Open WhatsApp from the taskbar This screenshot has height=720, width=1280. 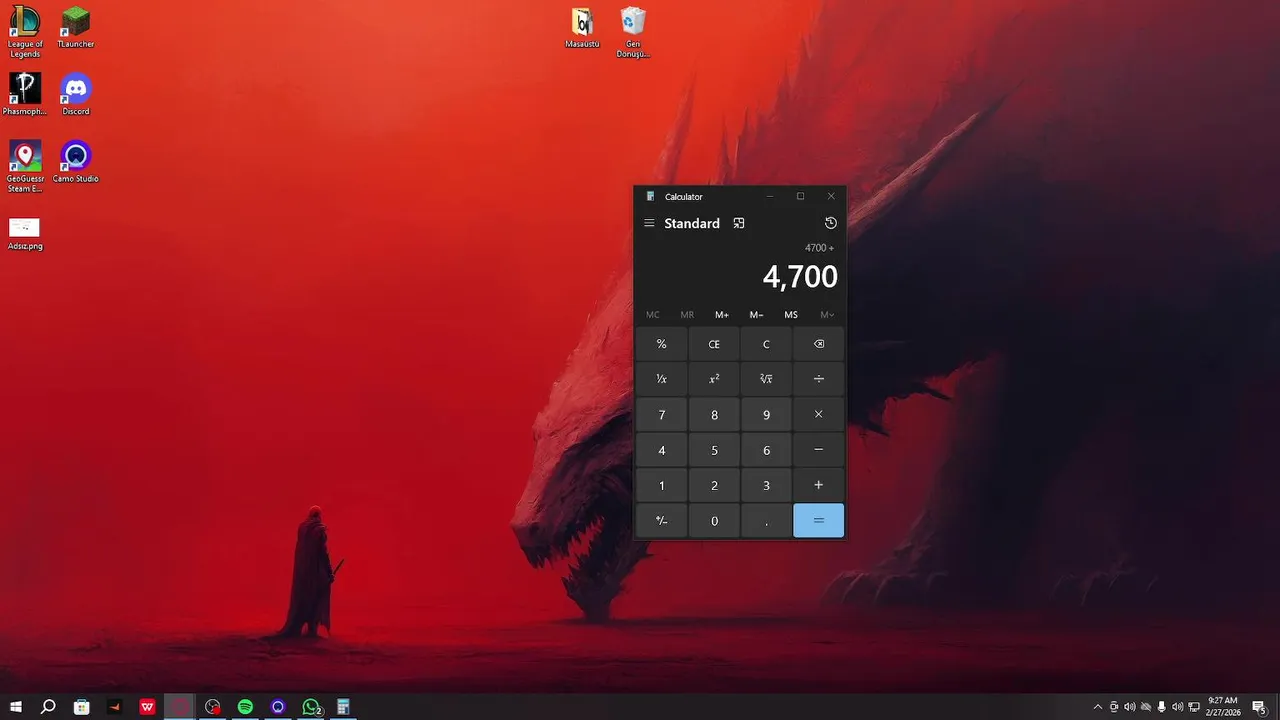tap(311, 707)
